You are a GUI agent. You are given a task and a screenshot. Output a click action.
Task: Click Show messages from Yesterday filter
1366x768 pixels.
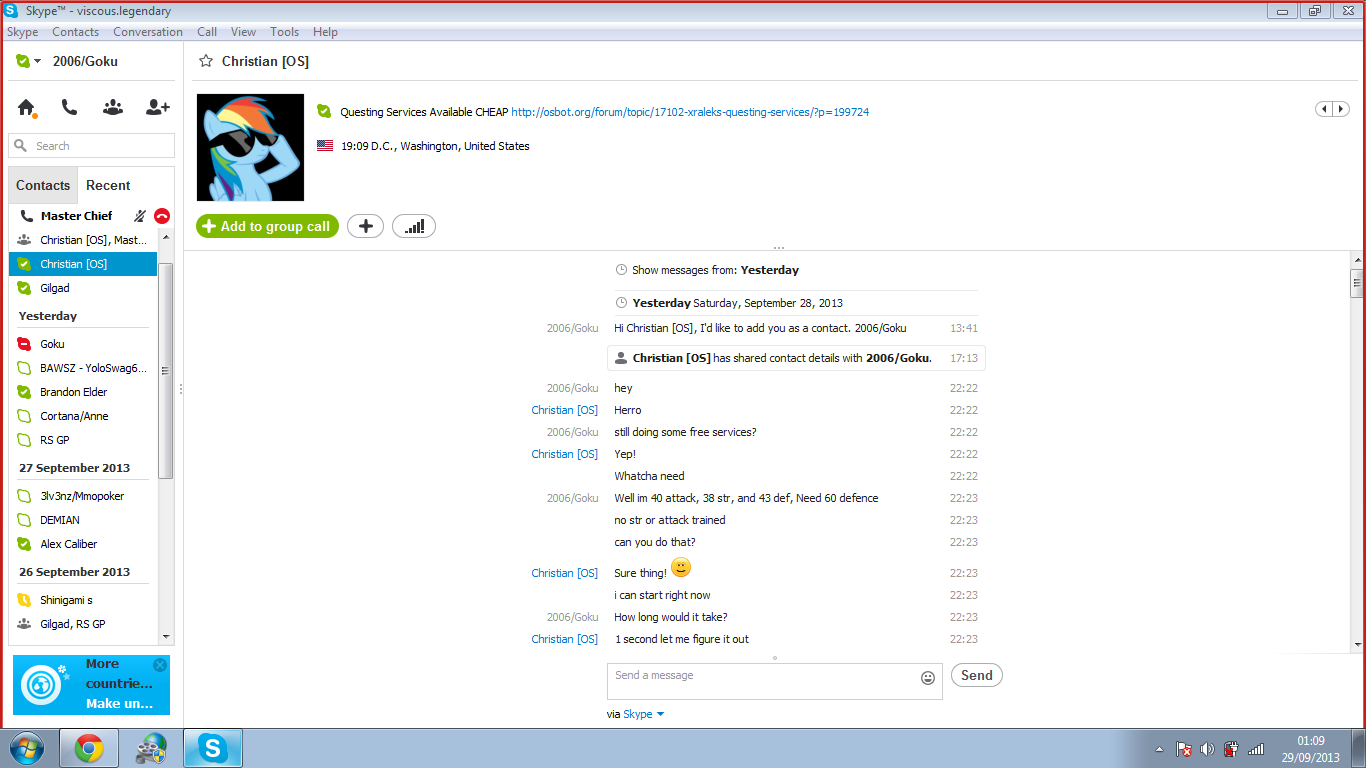pos(708,270)
